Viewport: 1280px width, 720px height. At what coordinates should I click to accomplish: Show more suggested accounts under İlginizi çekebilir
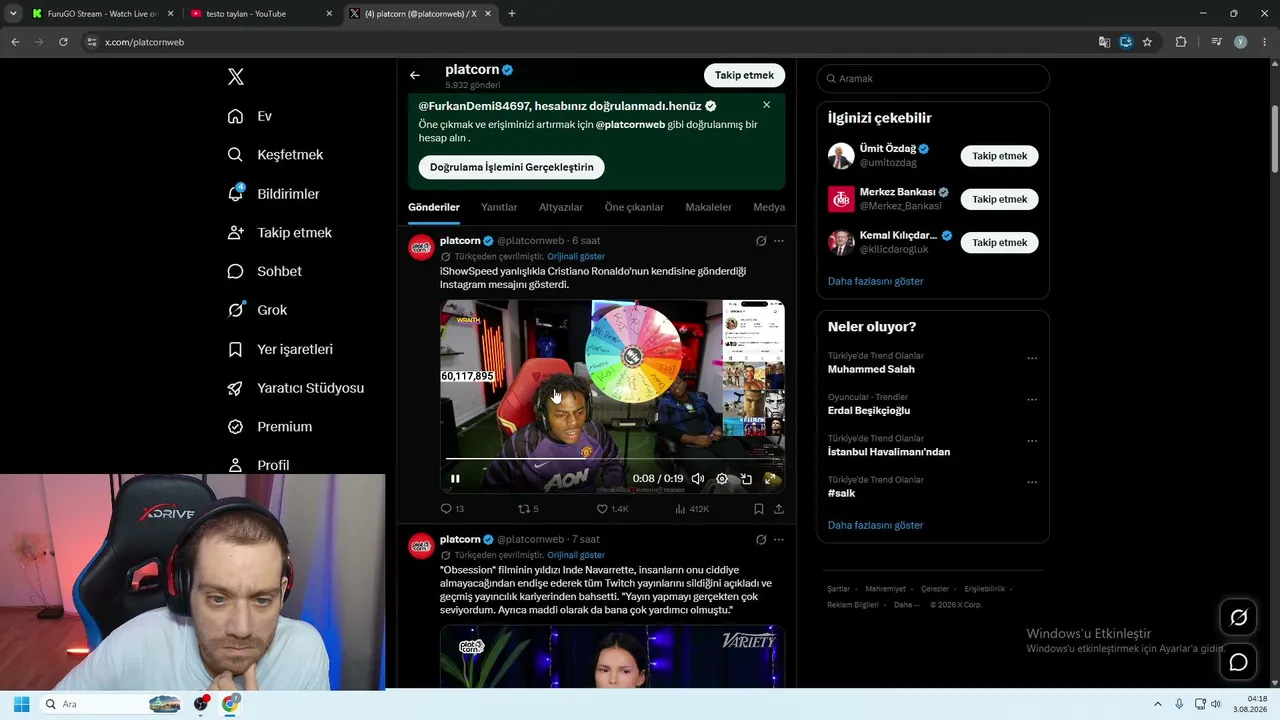pyautogui.click(x=875, y=281)
